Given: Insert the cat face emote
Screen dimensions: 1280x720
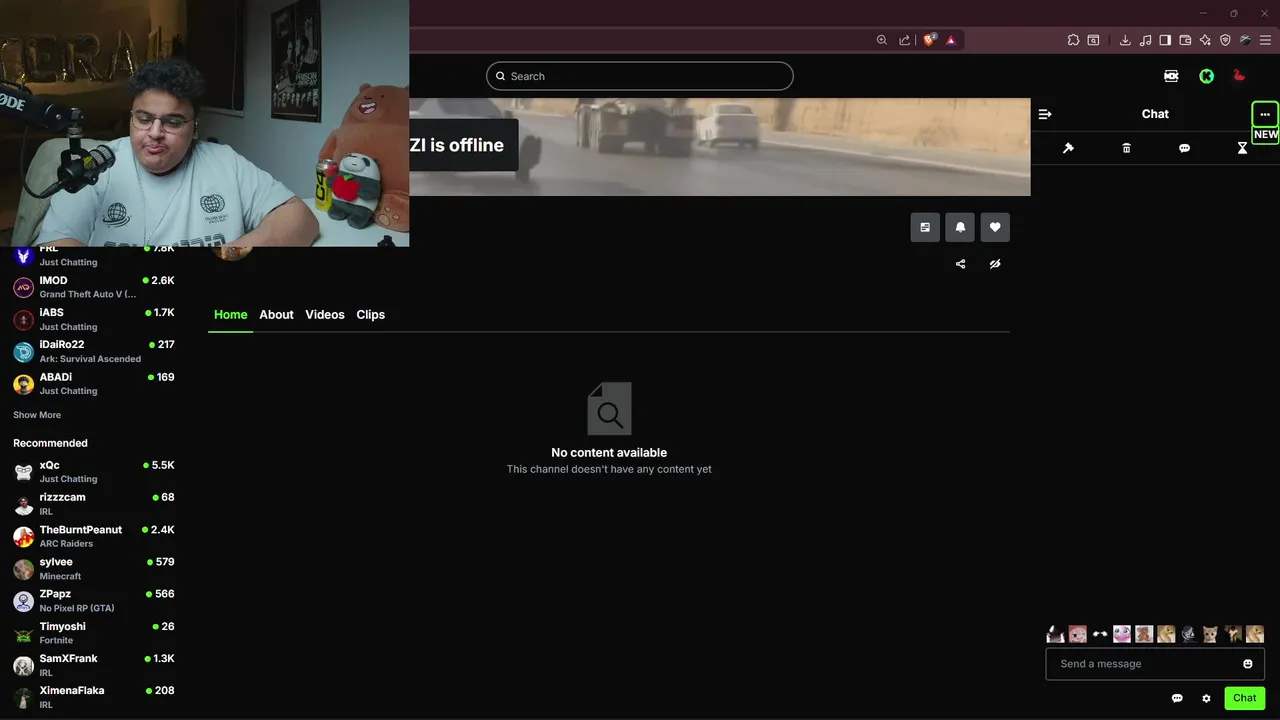Looking at the screenshot, I should [x=1211, y=634].
